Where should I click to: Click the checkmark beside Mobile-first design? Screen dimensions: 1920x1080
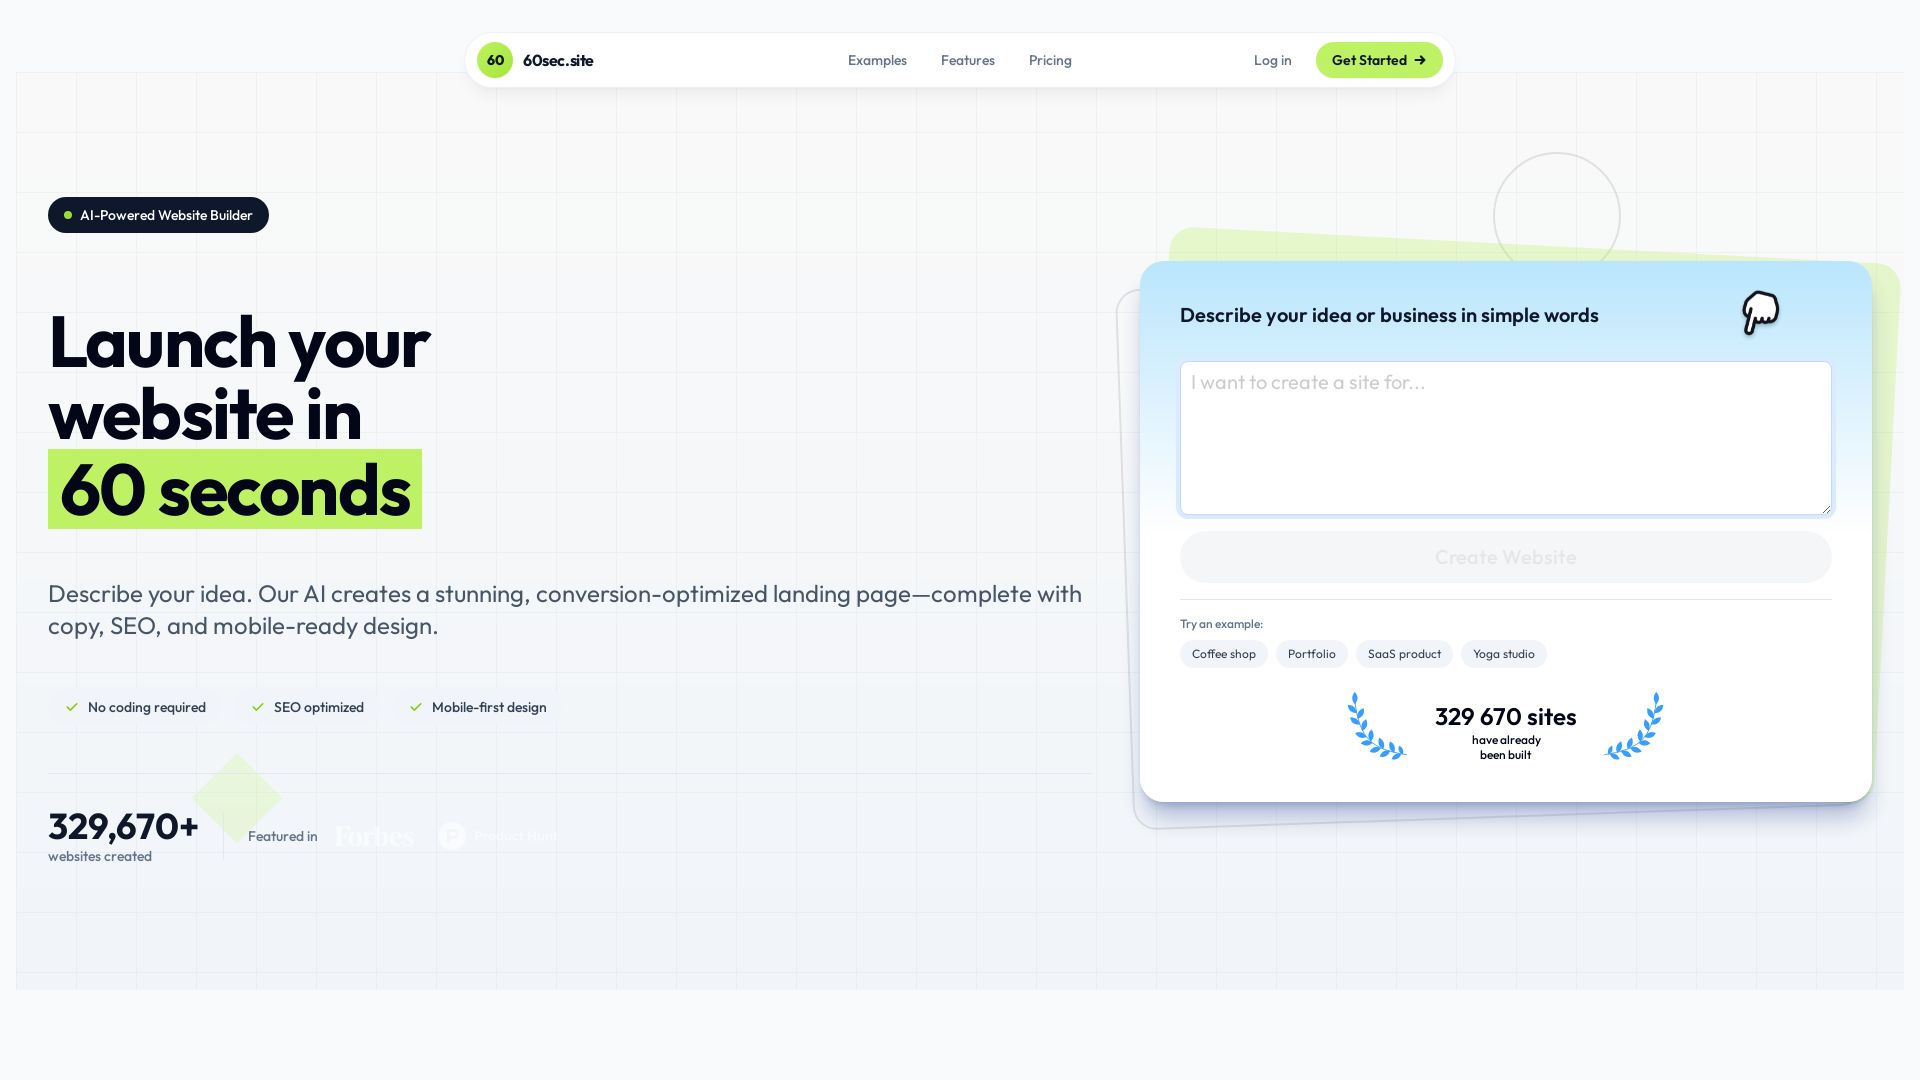pyautogui.click(x=416, y=707)
